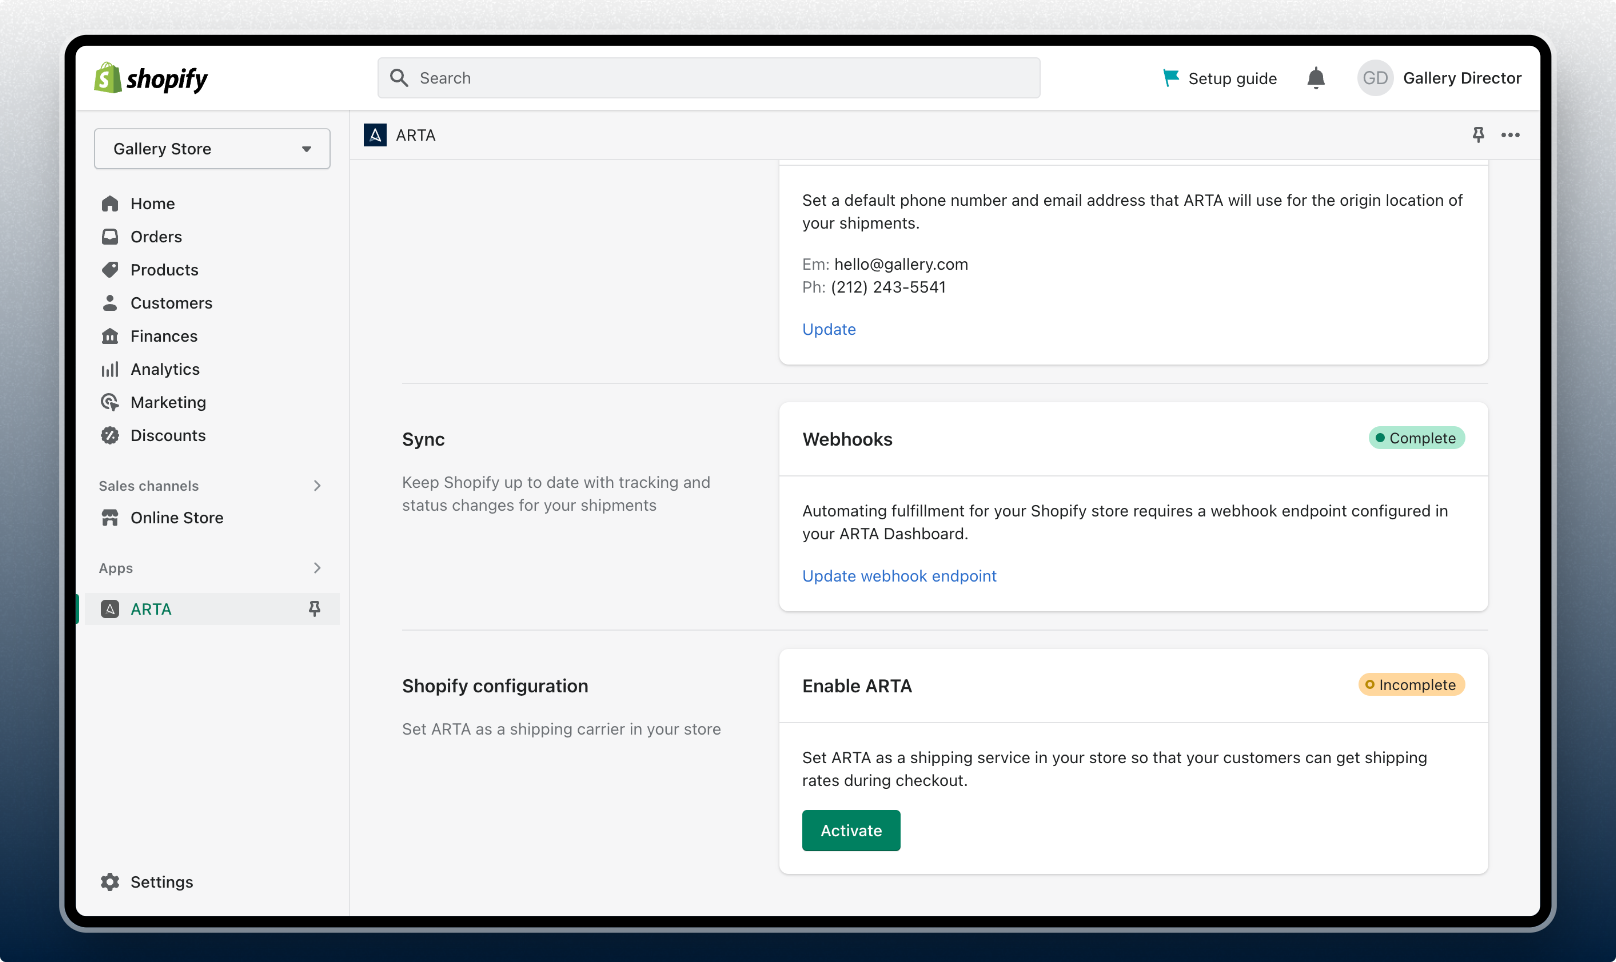
Task: Click the Incomplete status badge on Enable ARTA
Action: [1411, 685]
